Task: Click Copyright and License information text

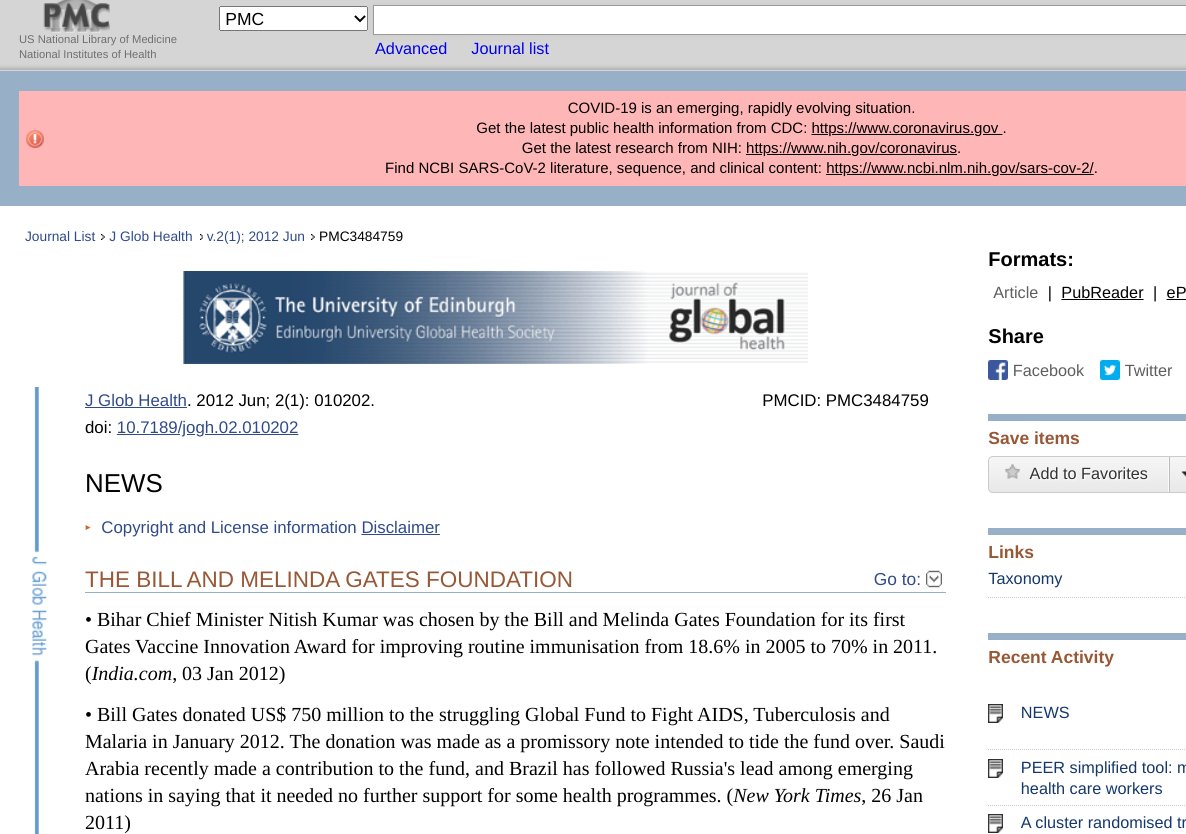Action: (x=228, y=528)
